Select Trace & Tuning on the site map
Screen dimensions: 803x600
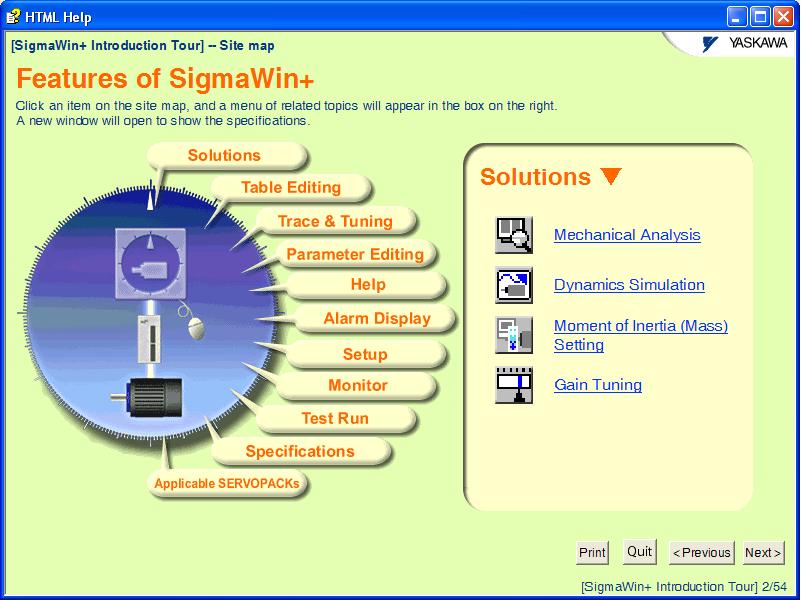335,221
